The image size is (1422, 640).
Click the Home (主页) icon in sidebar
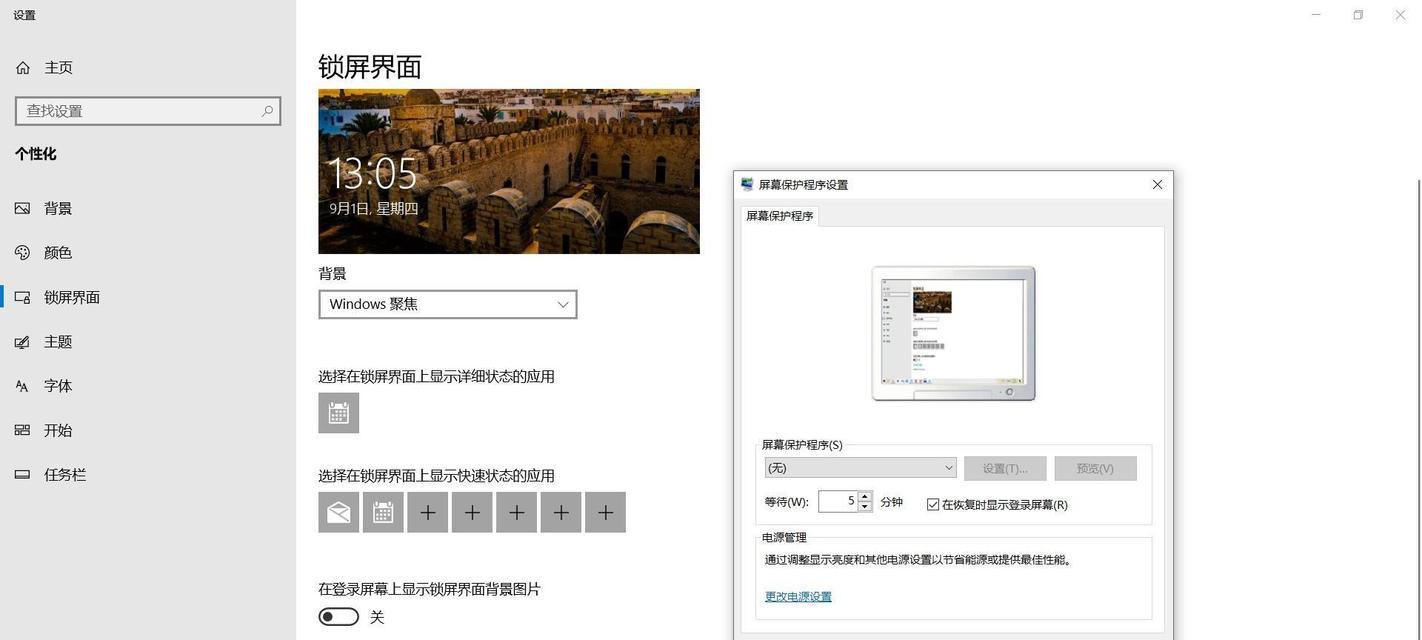pyautogui.click(x=23, y=68)
